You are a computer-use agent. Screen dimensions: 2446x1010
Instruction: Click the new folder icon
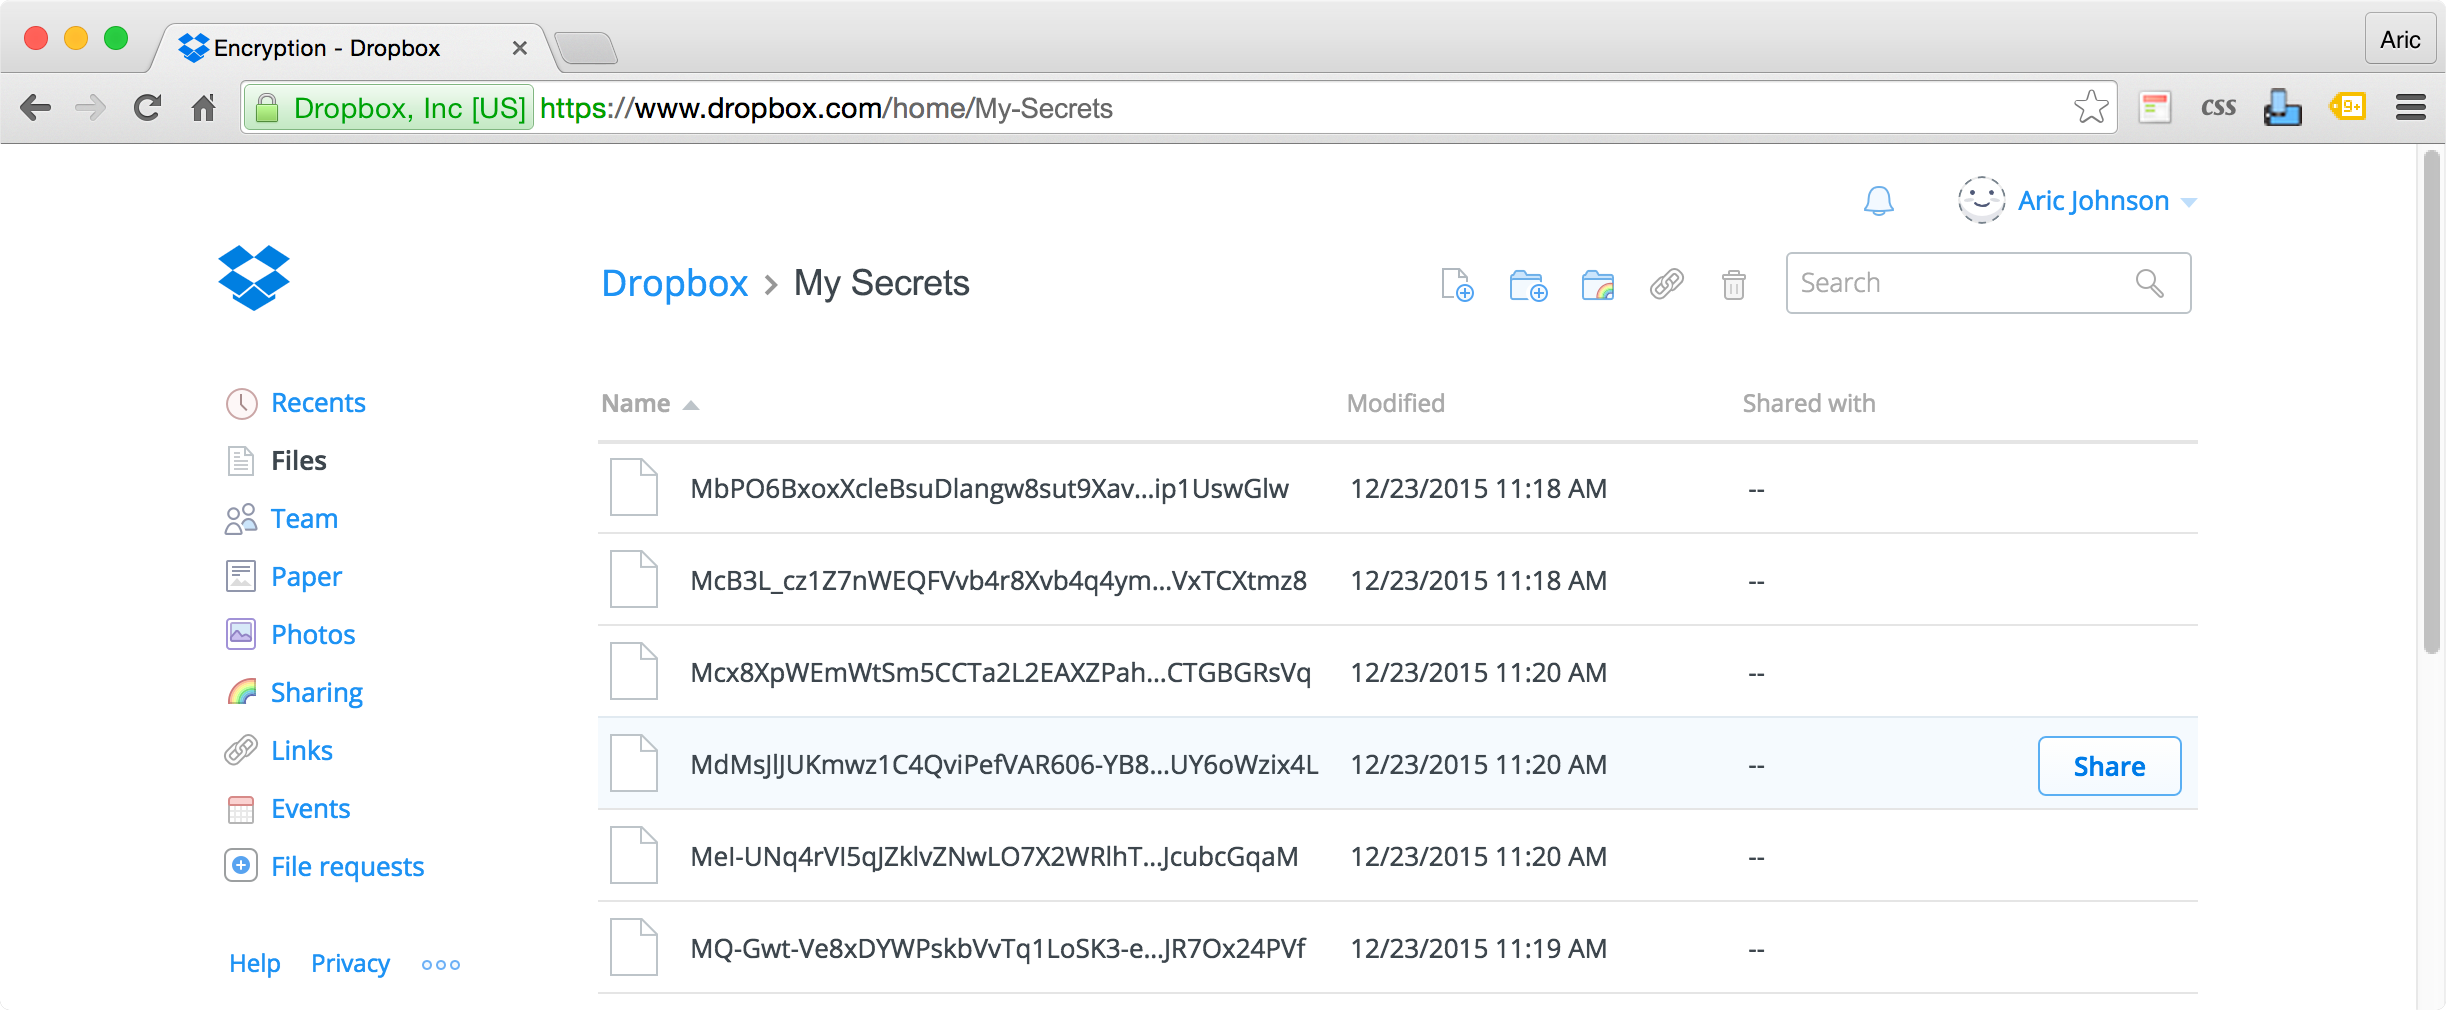(1527, 285)
